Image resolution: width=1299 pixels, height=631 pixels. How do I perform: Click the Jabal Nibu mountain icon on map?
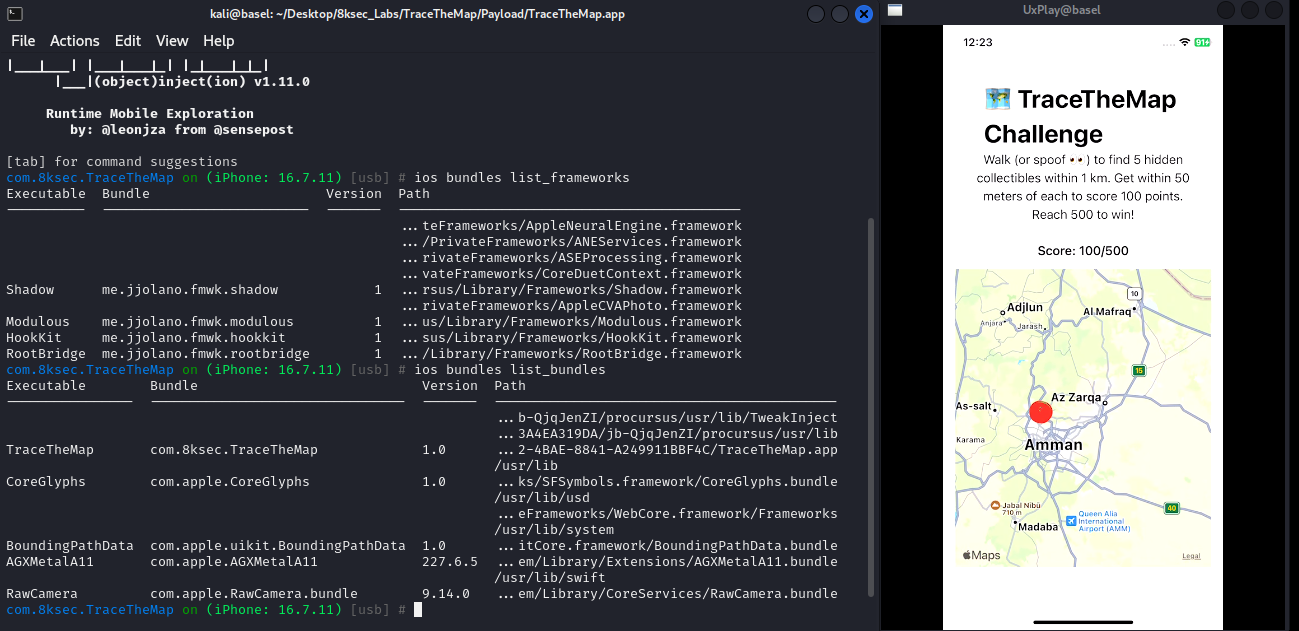click(994, 504)
